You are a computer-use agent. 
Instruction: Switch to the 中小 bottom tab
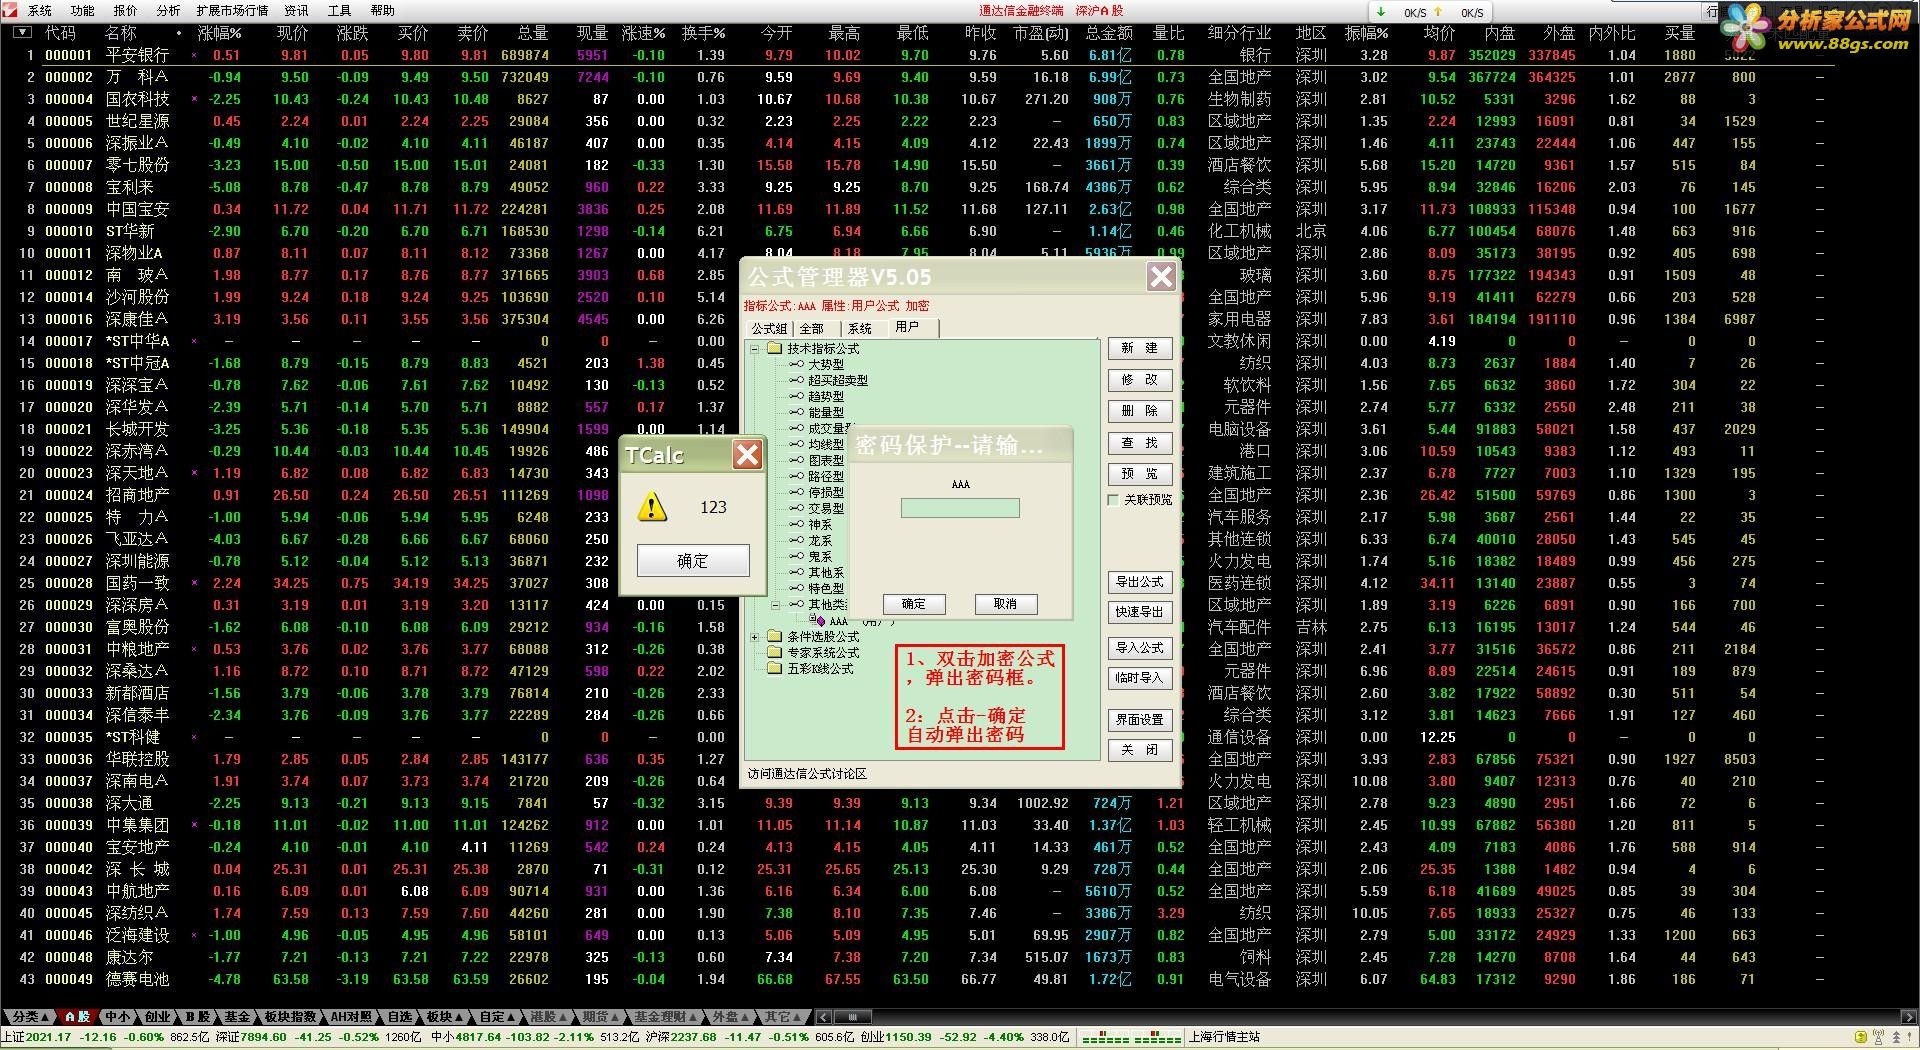[x=118, y=1017]
